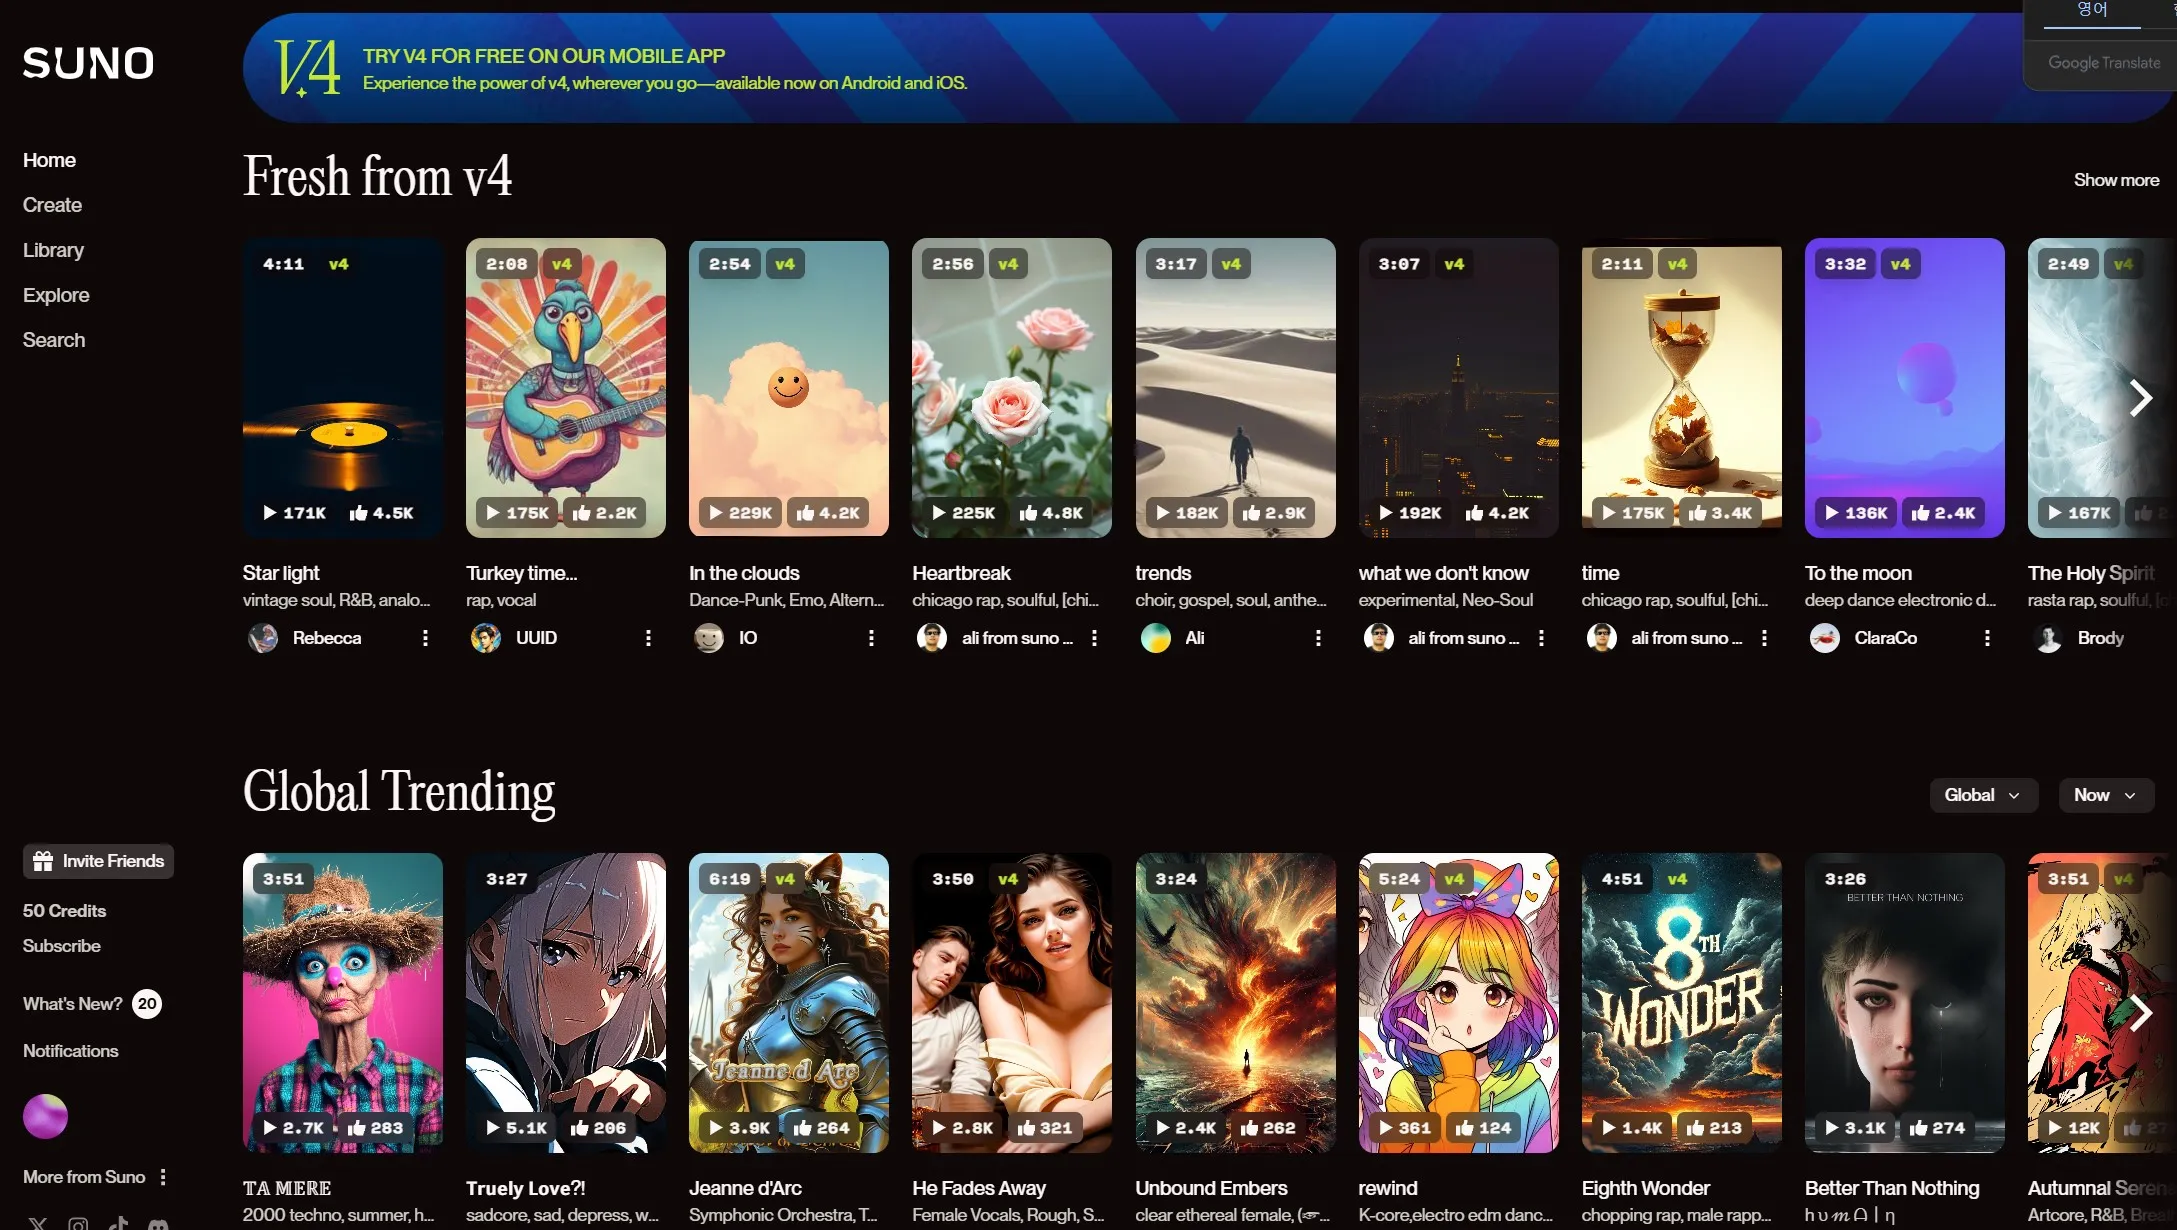Click thumbs-up on To the moon card
Image resolution: width=2177 pixels, height=1230 pixels.
tap(1920, 513)
